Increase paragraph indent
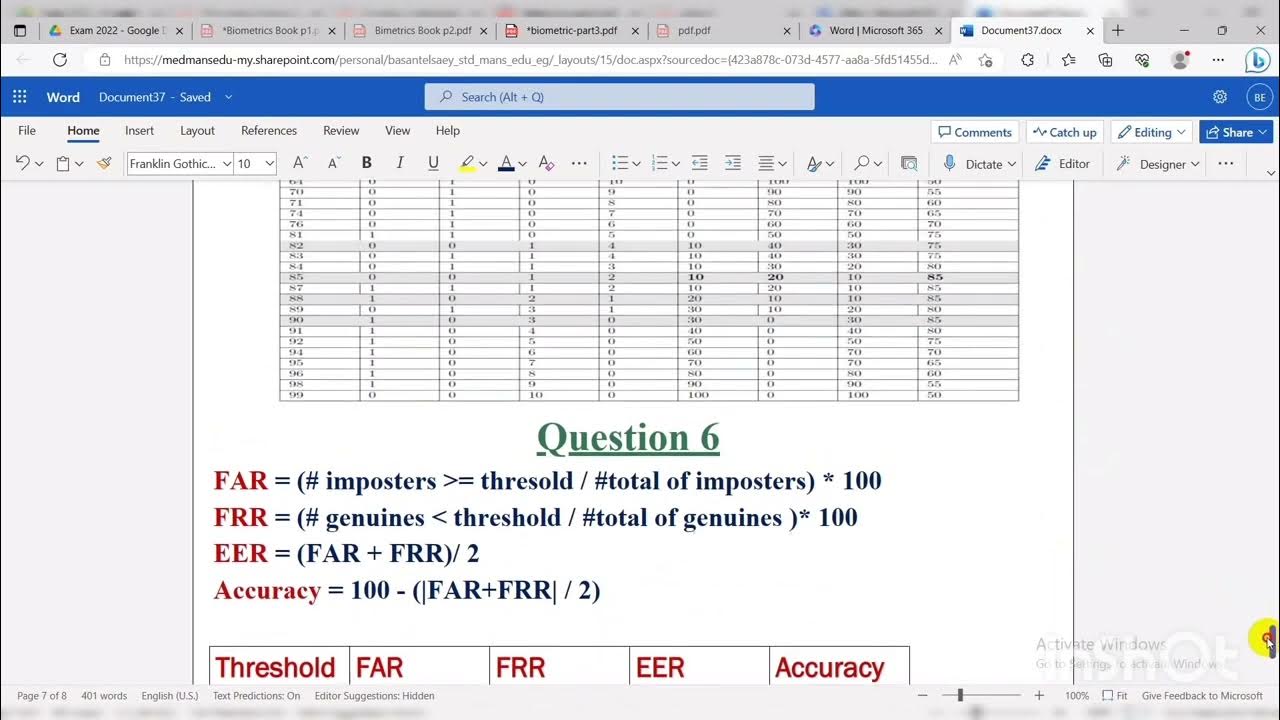Image resolution: width=1280 pixels, height=720 pixels. (x=733, y=163)
